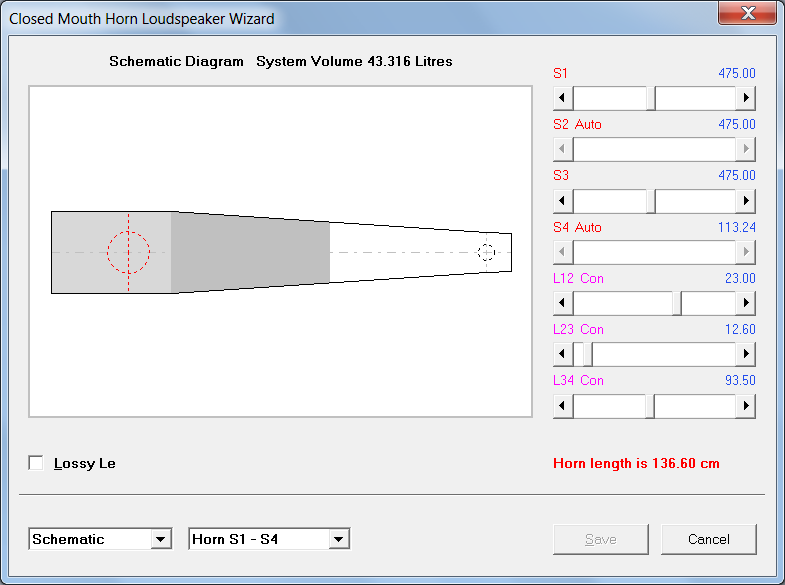Close the Closed Mouth Horn Loudspeaker Wizard
785x585 pixels.
tap(747, 13)
